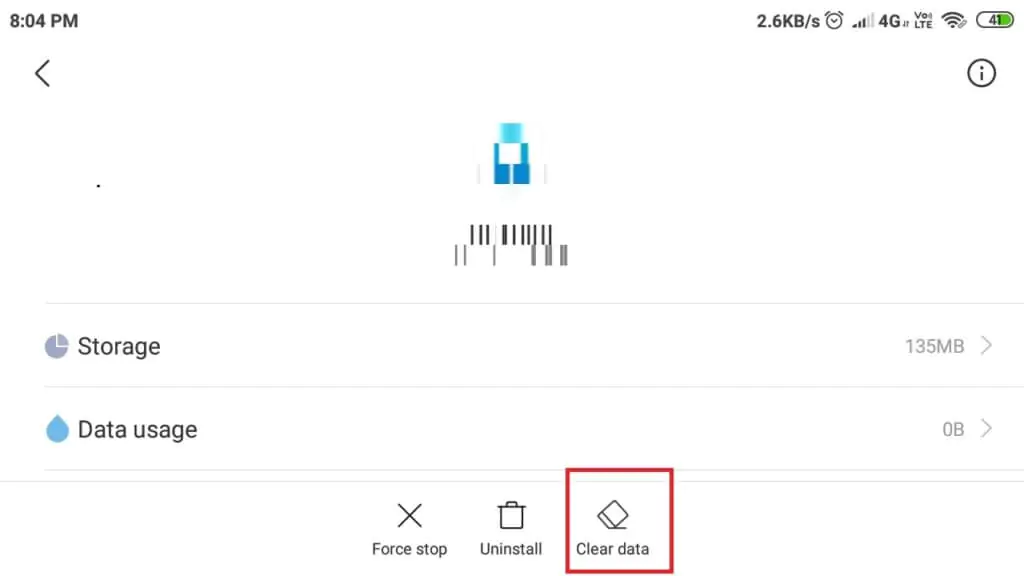Tap the battery indicator in status bar
Screen dimensions: 1024x576
click(x=995, y=20)
